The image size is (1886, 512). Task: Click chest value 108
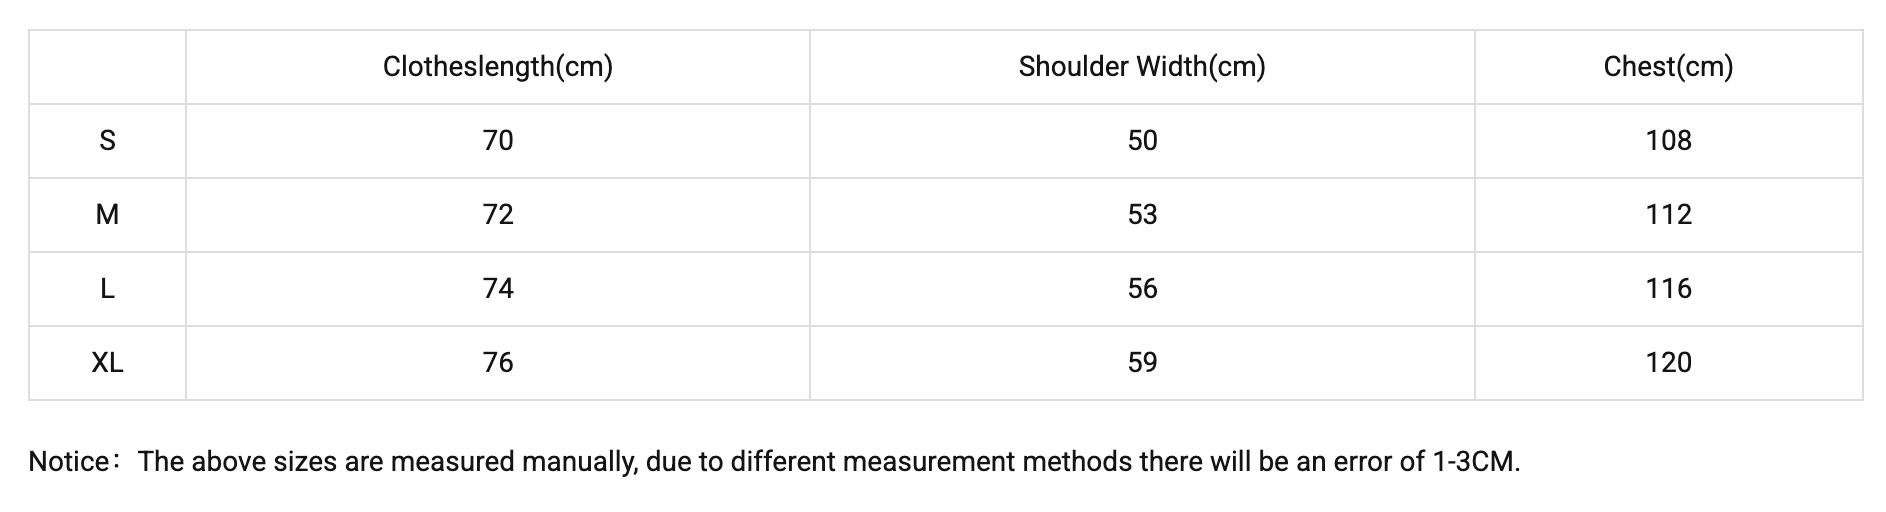[x=1668, y=141]
